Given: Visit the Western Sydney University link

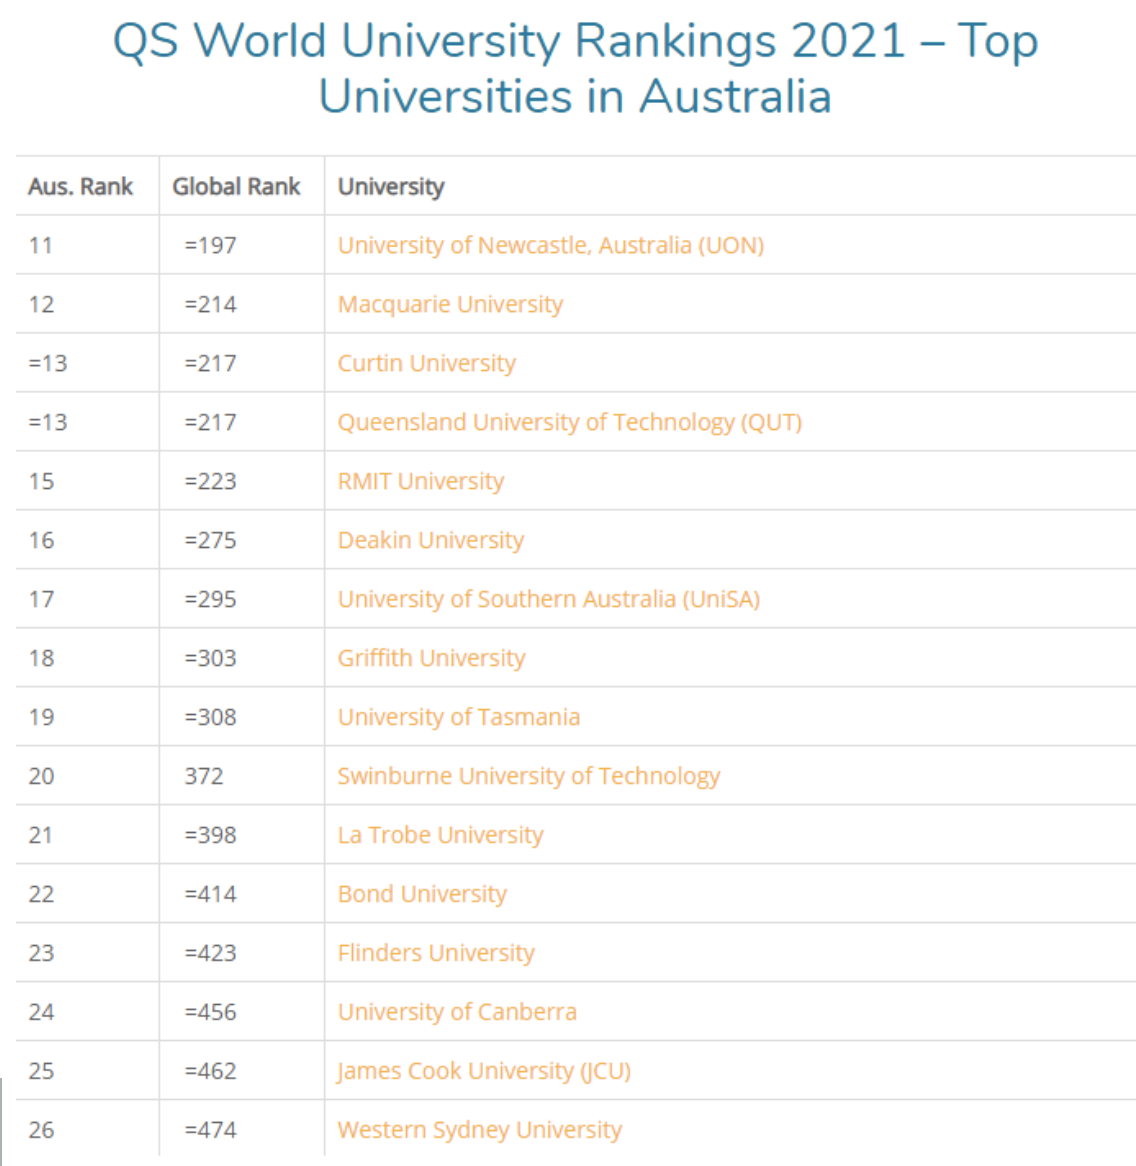Looking at the screenshot, I should [x=480, y=1130].
